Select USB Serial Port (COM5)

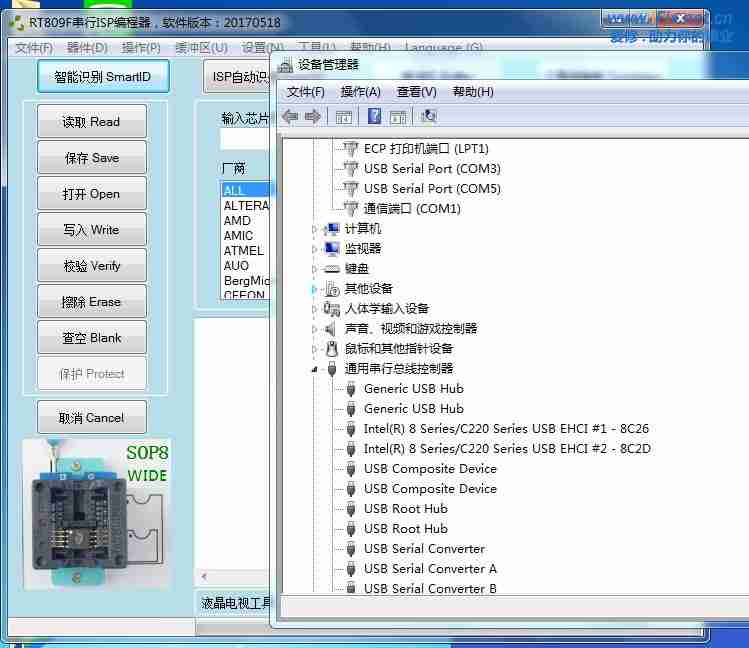432,189
